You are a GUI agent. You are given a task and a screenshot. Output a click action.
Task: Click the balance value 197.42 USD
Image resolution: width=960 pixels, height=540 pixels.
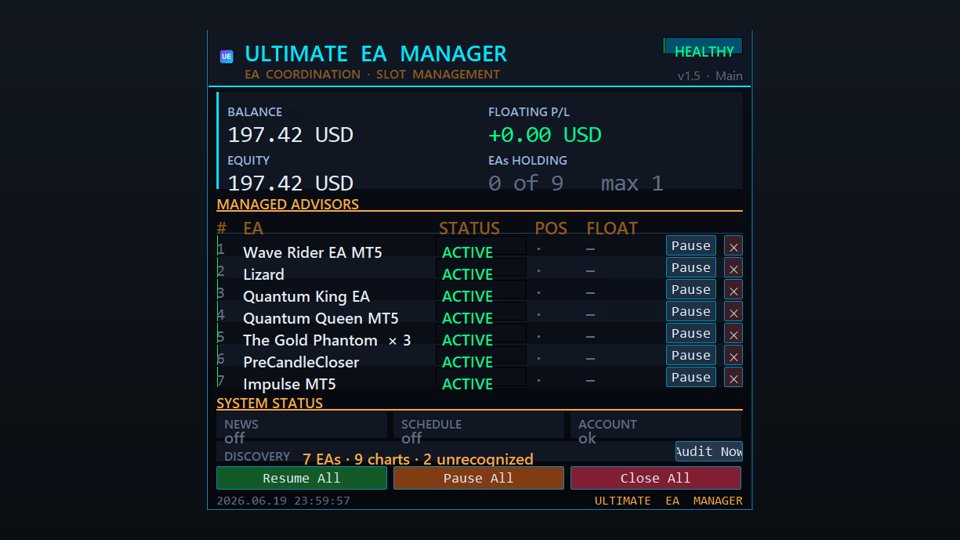[290, 135]
